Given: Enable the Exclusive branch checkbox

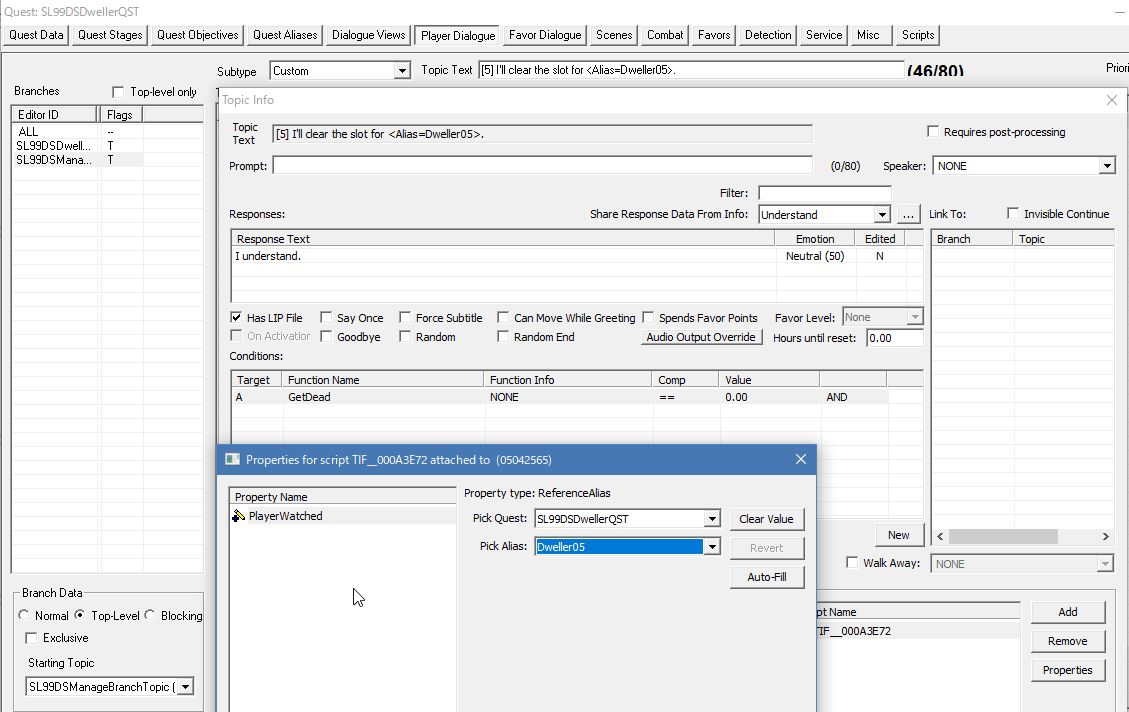Looking at the screenshot, I should coord(31,637).
